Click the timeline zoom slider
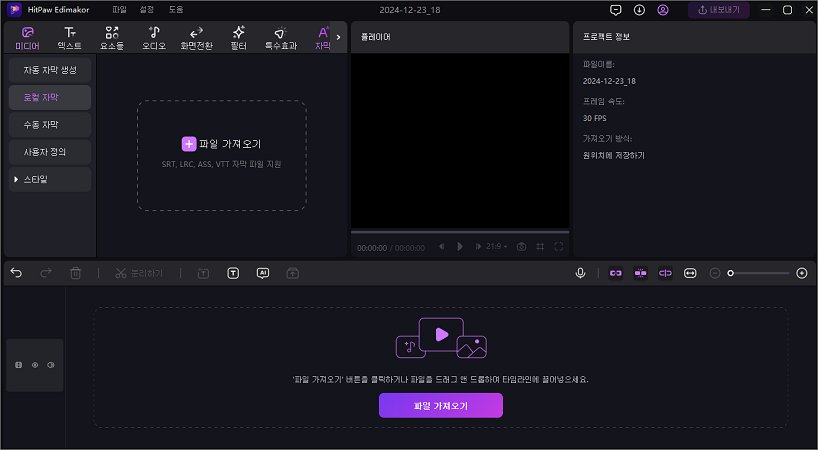Viewport: 818px width, 450px height. [x=760, y=273]
